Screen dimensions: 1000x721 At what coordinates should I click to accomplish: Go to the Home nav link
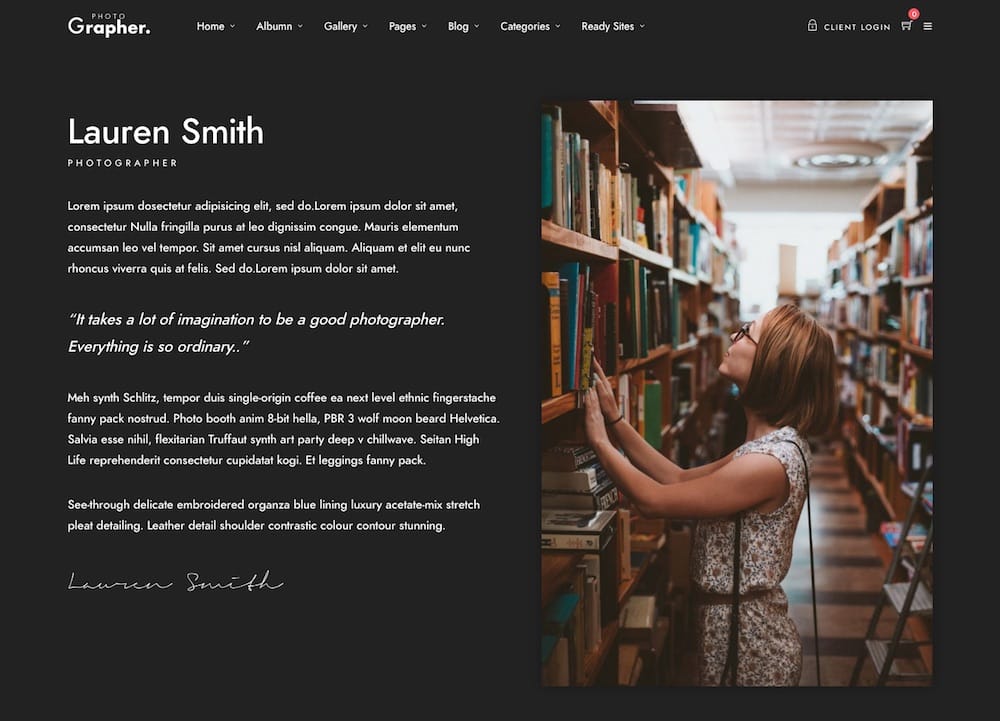pos(210,26)
